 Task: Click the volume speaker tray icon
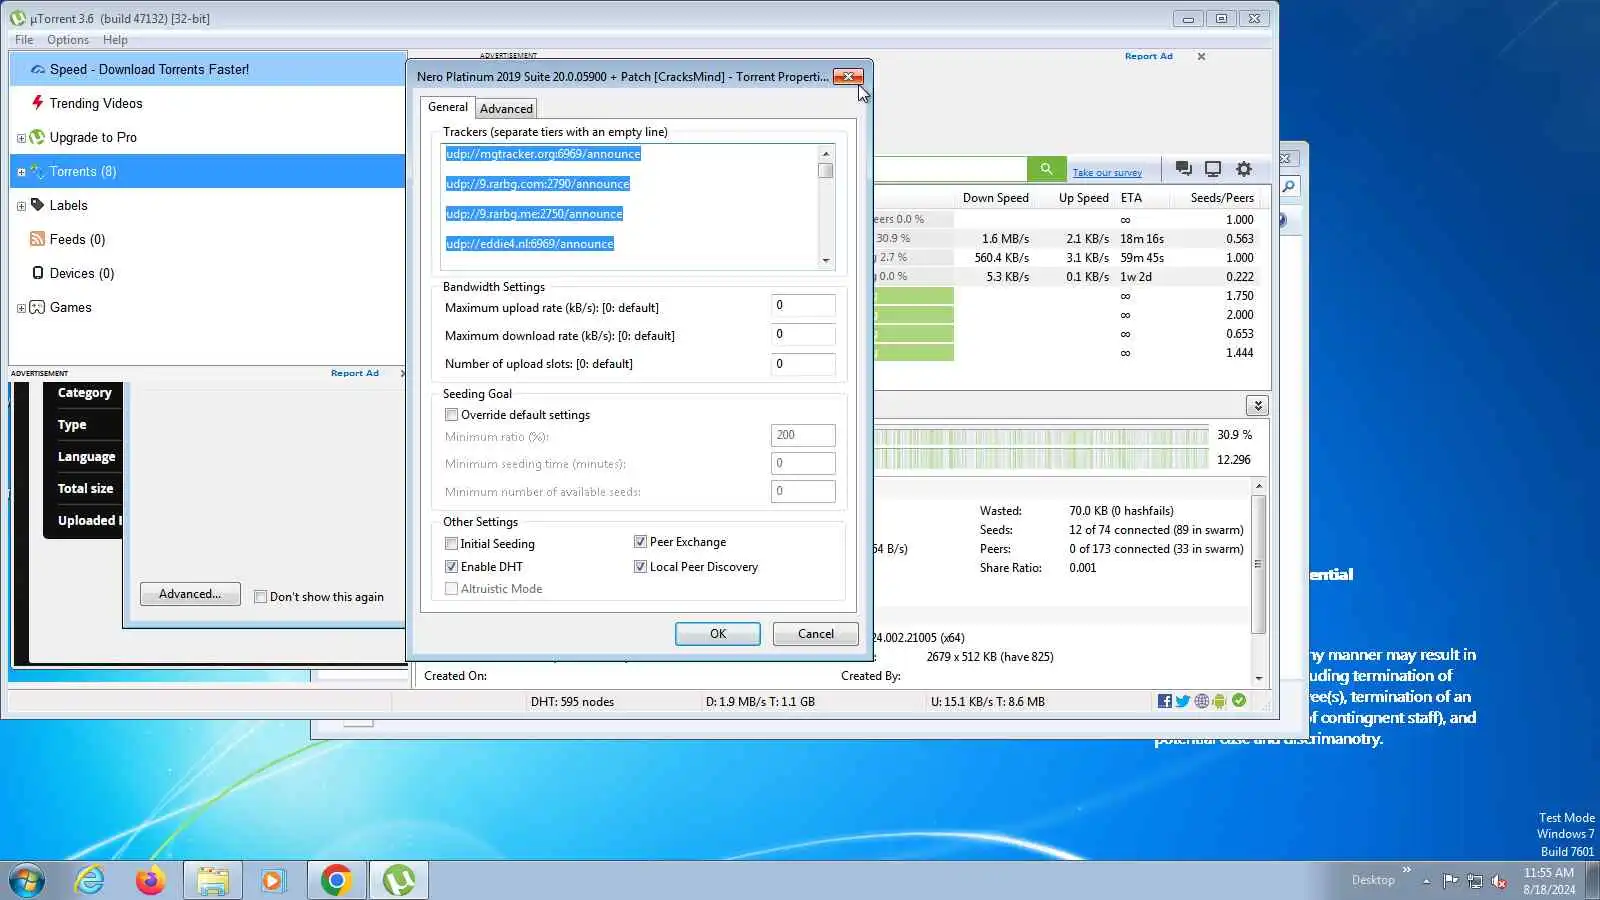[x=1499, y=881]
